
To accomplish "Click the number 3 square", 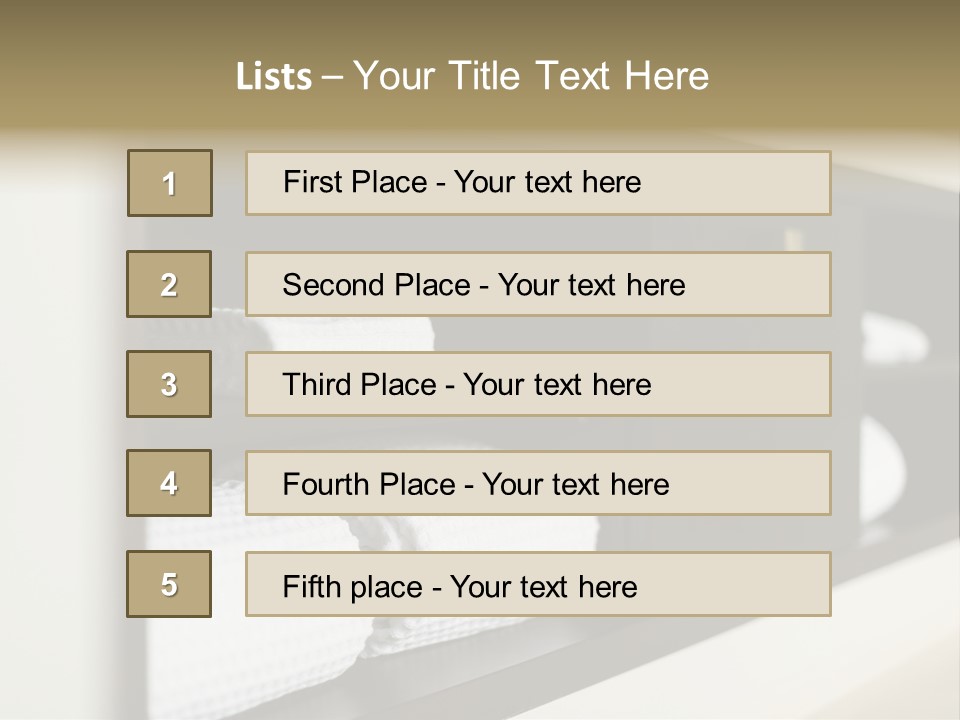I will click(x=169, y=384).
